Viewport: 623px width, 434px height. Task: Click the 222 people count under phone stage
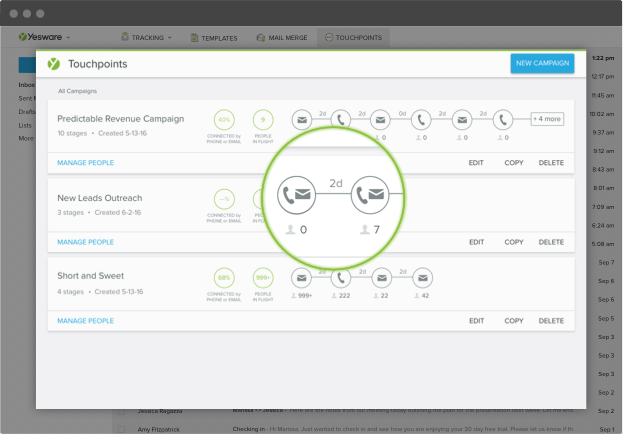(341, 296)
